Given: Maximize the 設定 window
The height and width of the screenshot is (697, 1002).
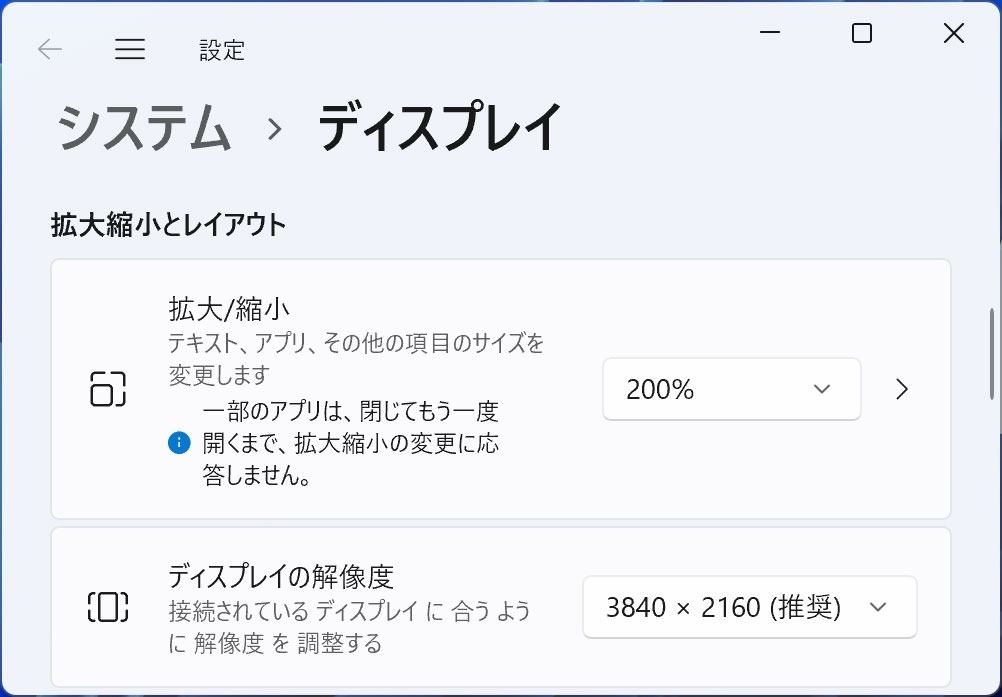Looking at the screenshot, I should pyautogui.click(x=861, y=33).
